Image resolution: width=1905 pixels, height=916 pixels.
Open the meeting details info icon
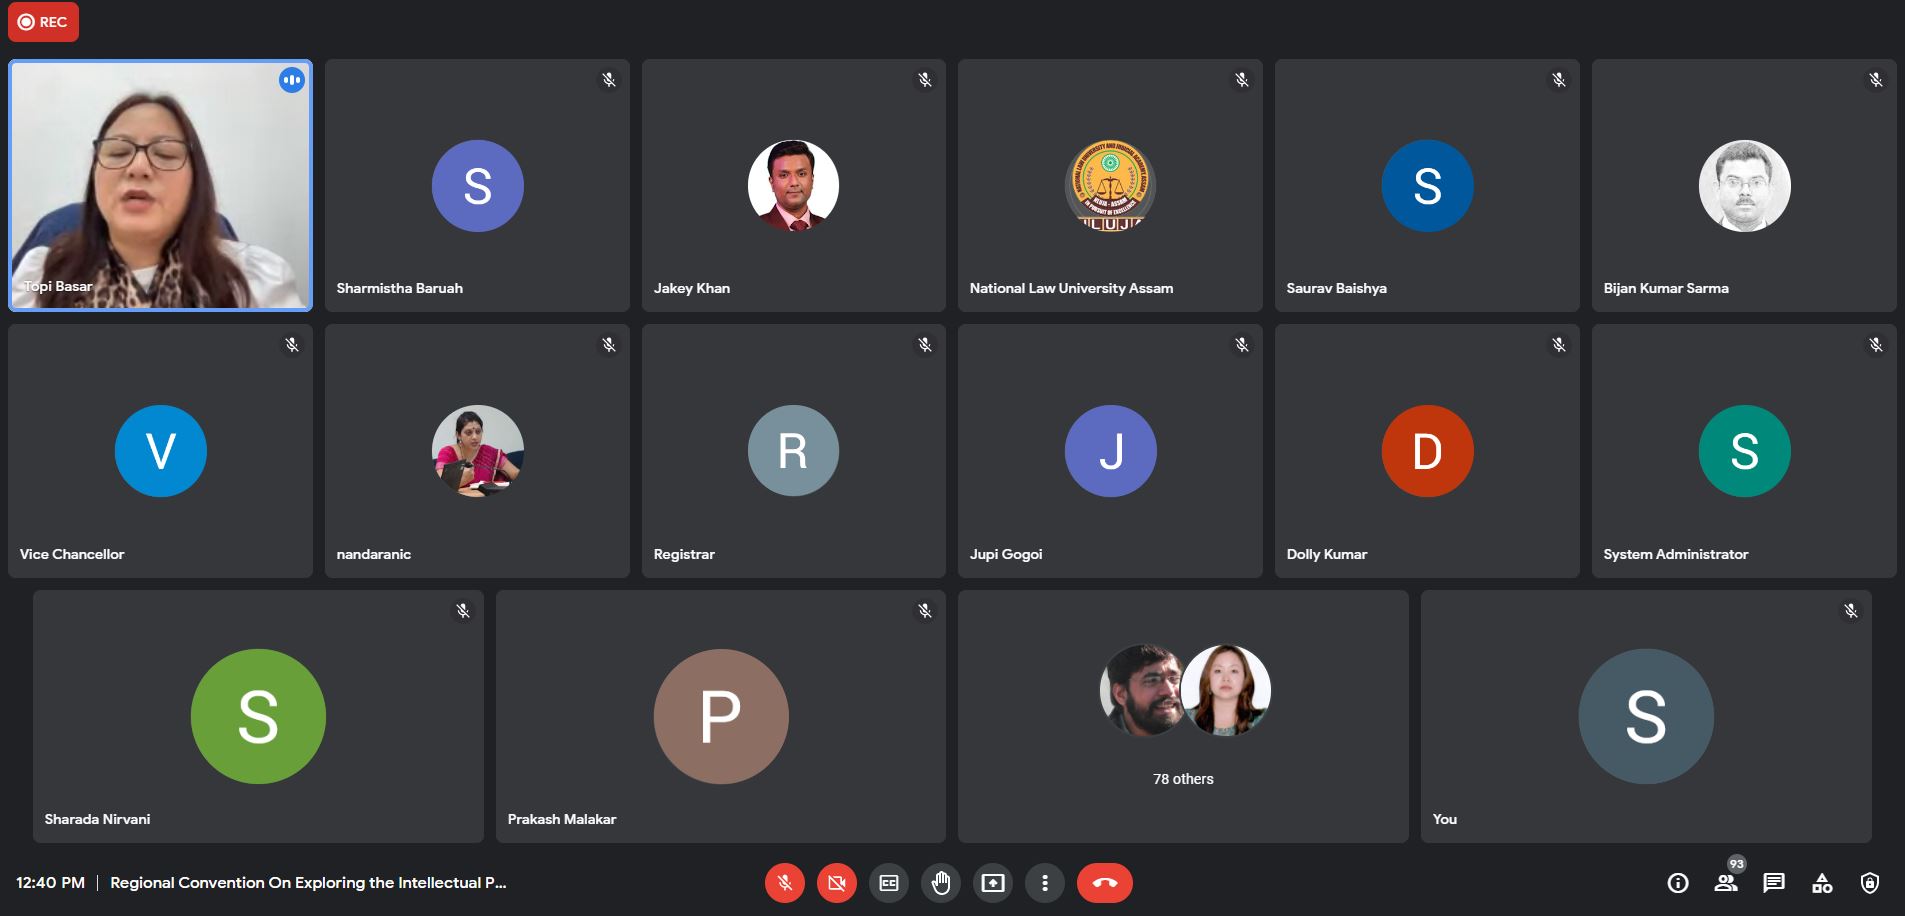click(x=1678, y=883)
